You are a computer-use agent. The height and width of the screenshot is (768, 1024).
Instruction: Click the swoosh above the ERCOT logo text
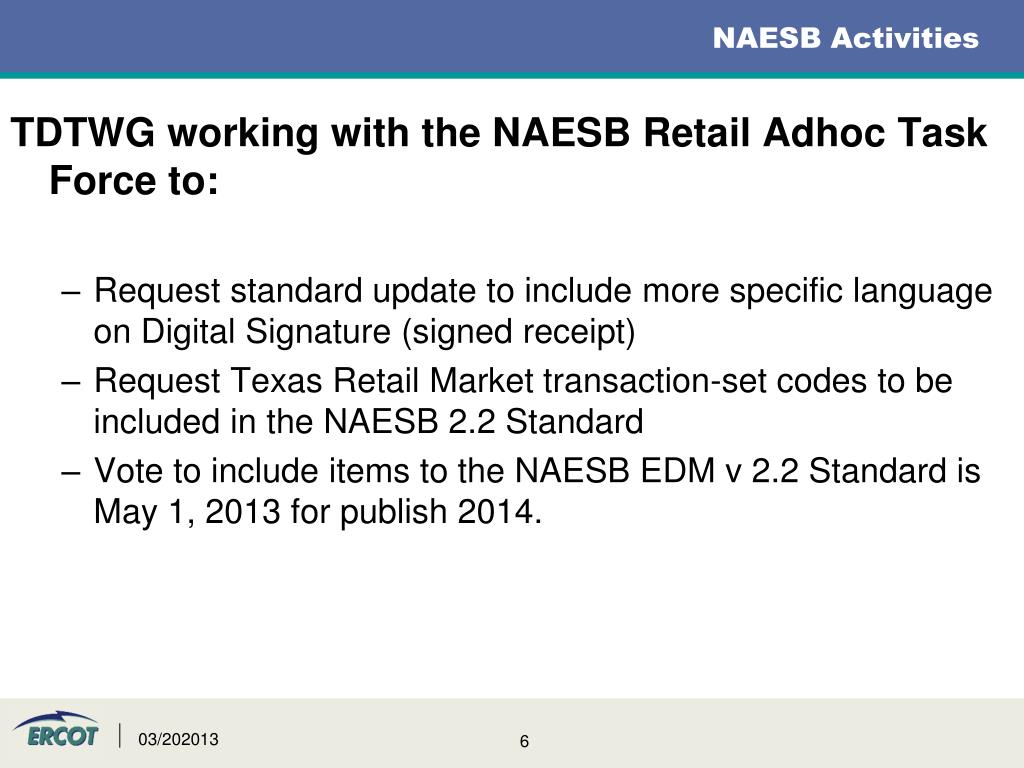[57, 718]
